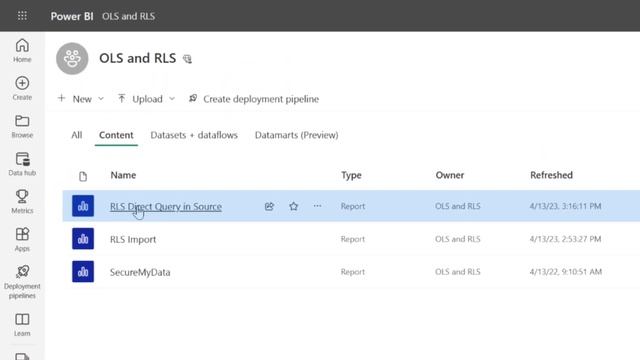Expand the New dropdown chevron
Screen dimensions: 640x360
(x=101, y=99)
